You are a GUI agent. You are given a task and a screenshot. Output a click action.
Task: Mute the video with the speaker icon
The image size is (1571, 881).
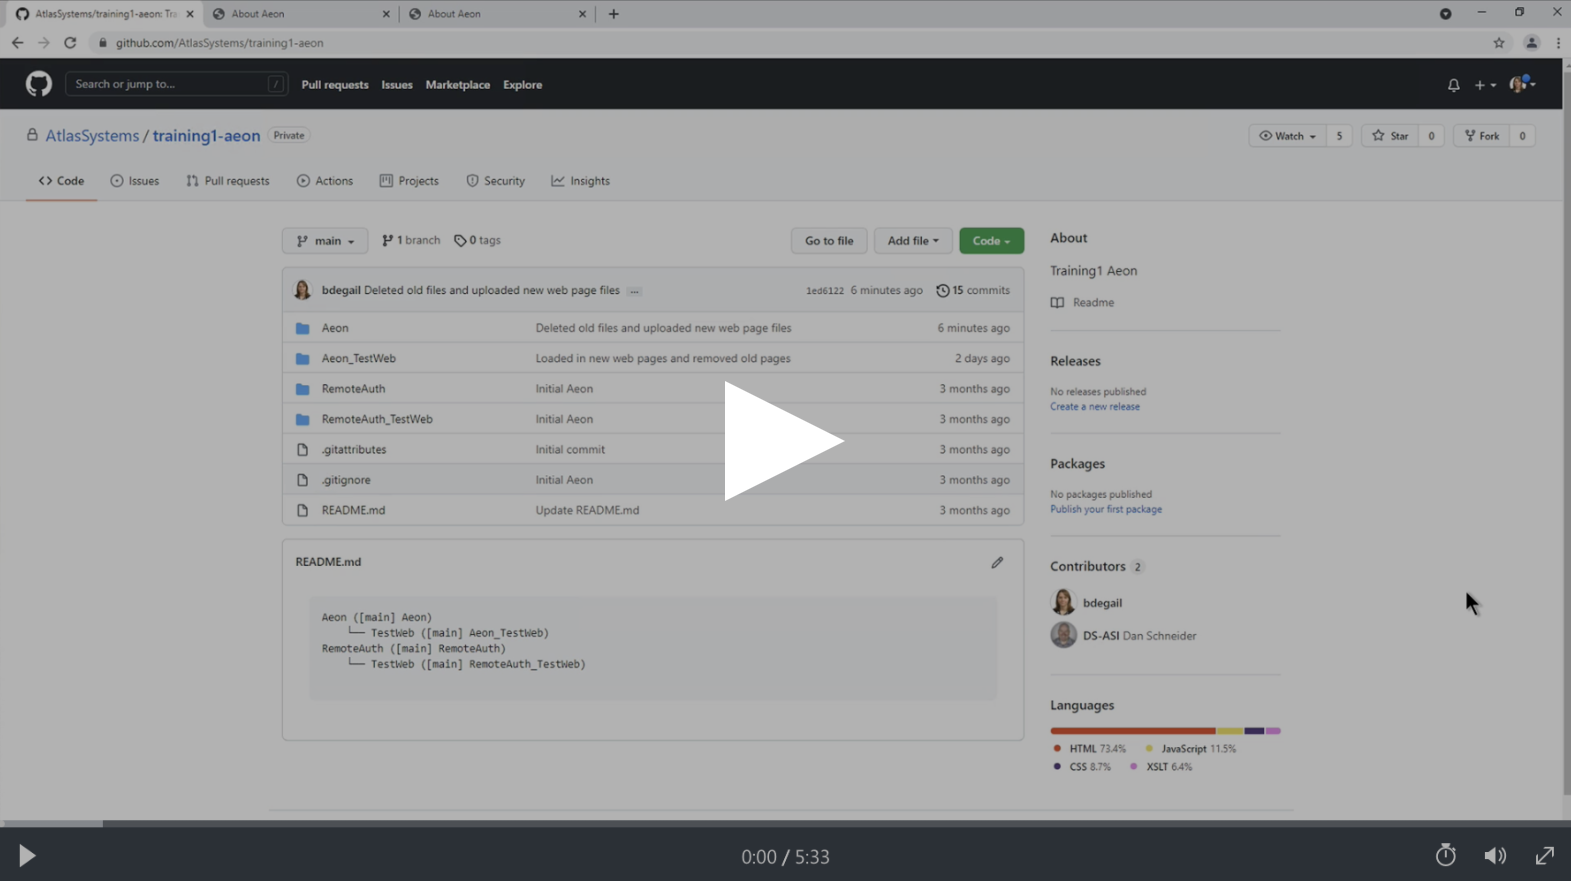tap(1495, 855)
